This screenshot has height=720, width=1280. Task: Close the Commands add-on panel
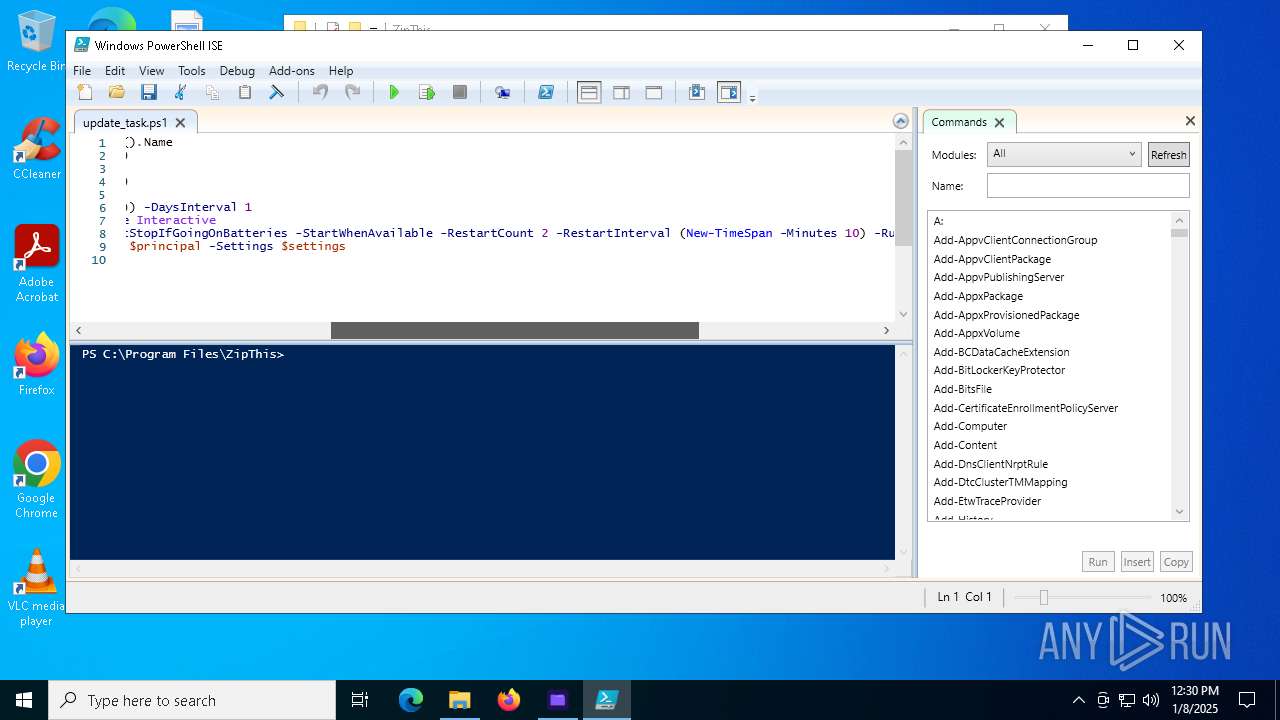pyautogui.click(x=1190, y=121)
